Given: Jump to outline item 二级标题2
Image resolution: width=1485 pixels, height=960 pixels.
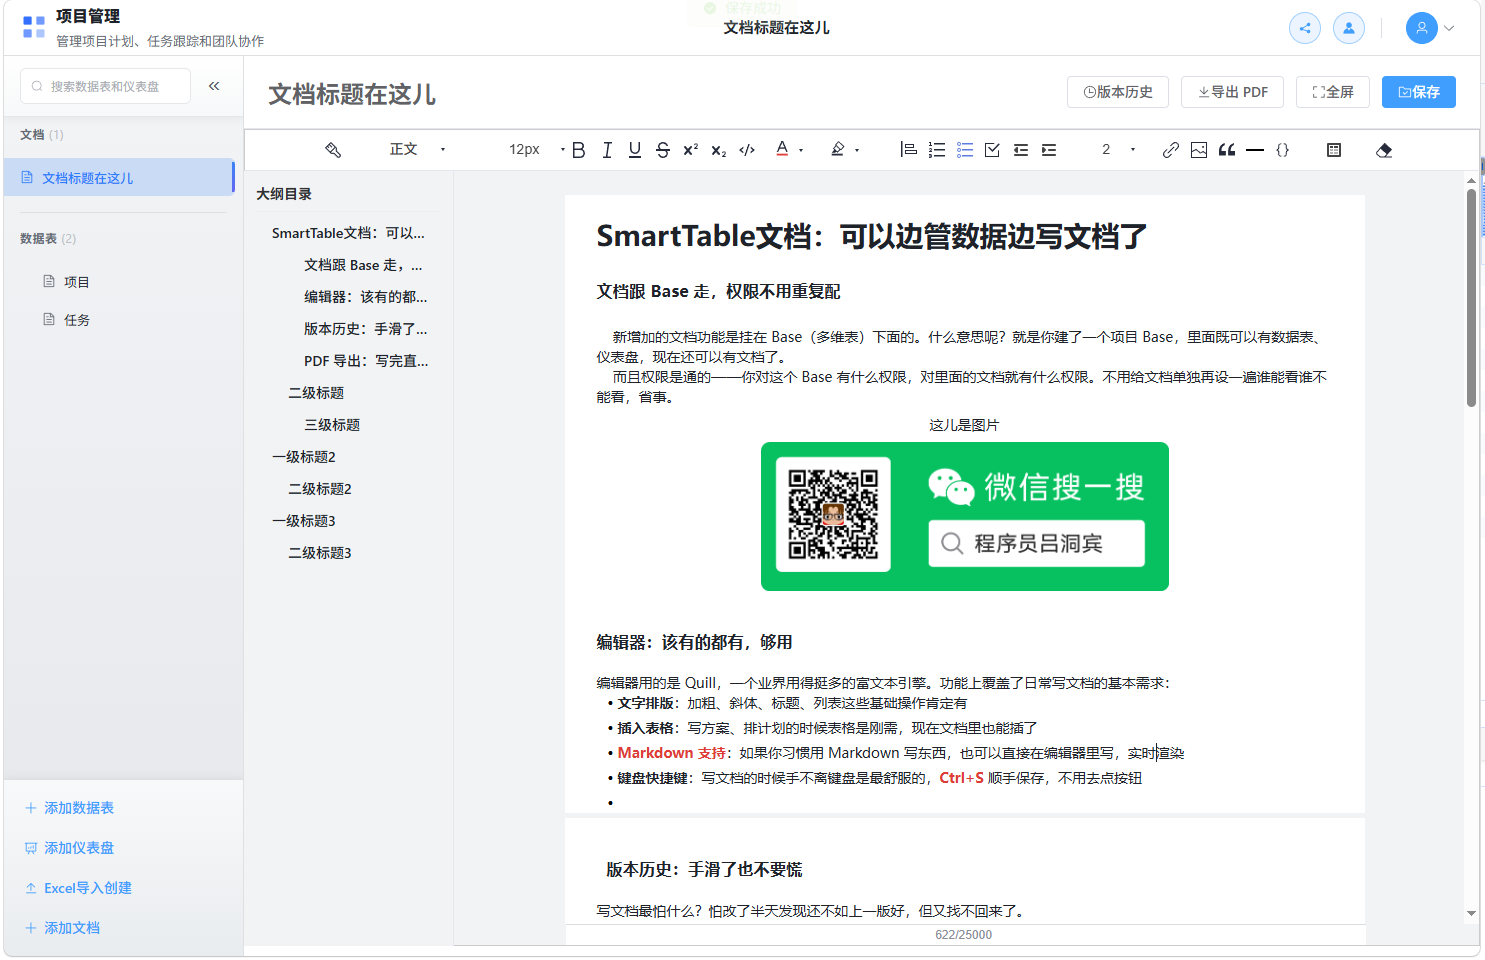Looking at the screenshot, I should point(320,489).
